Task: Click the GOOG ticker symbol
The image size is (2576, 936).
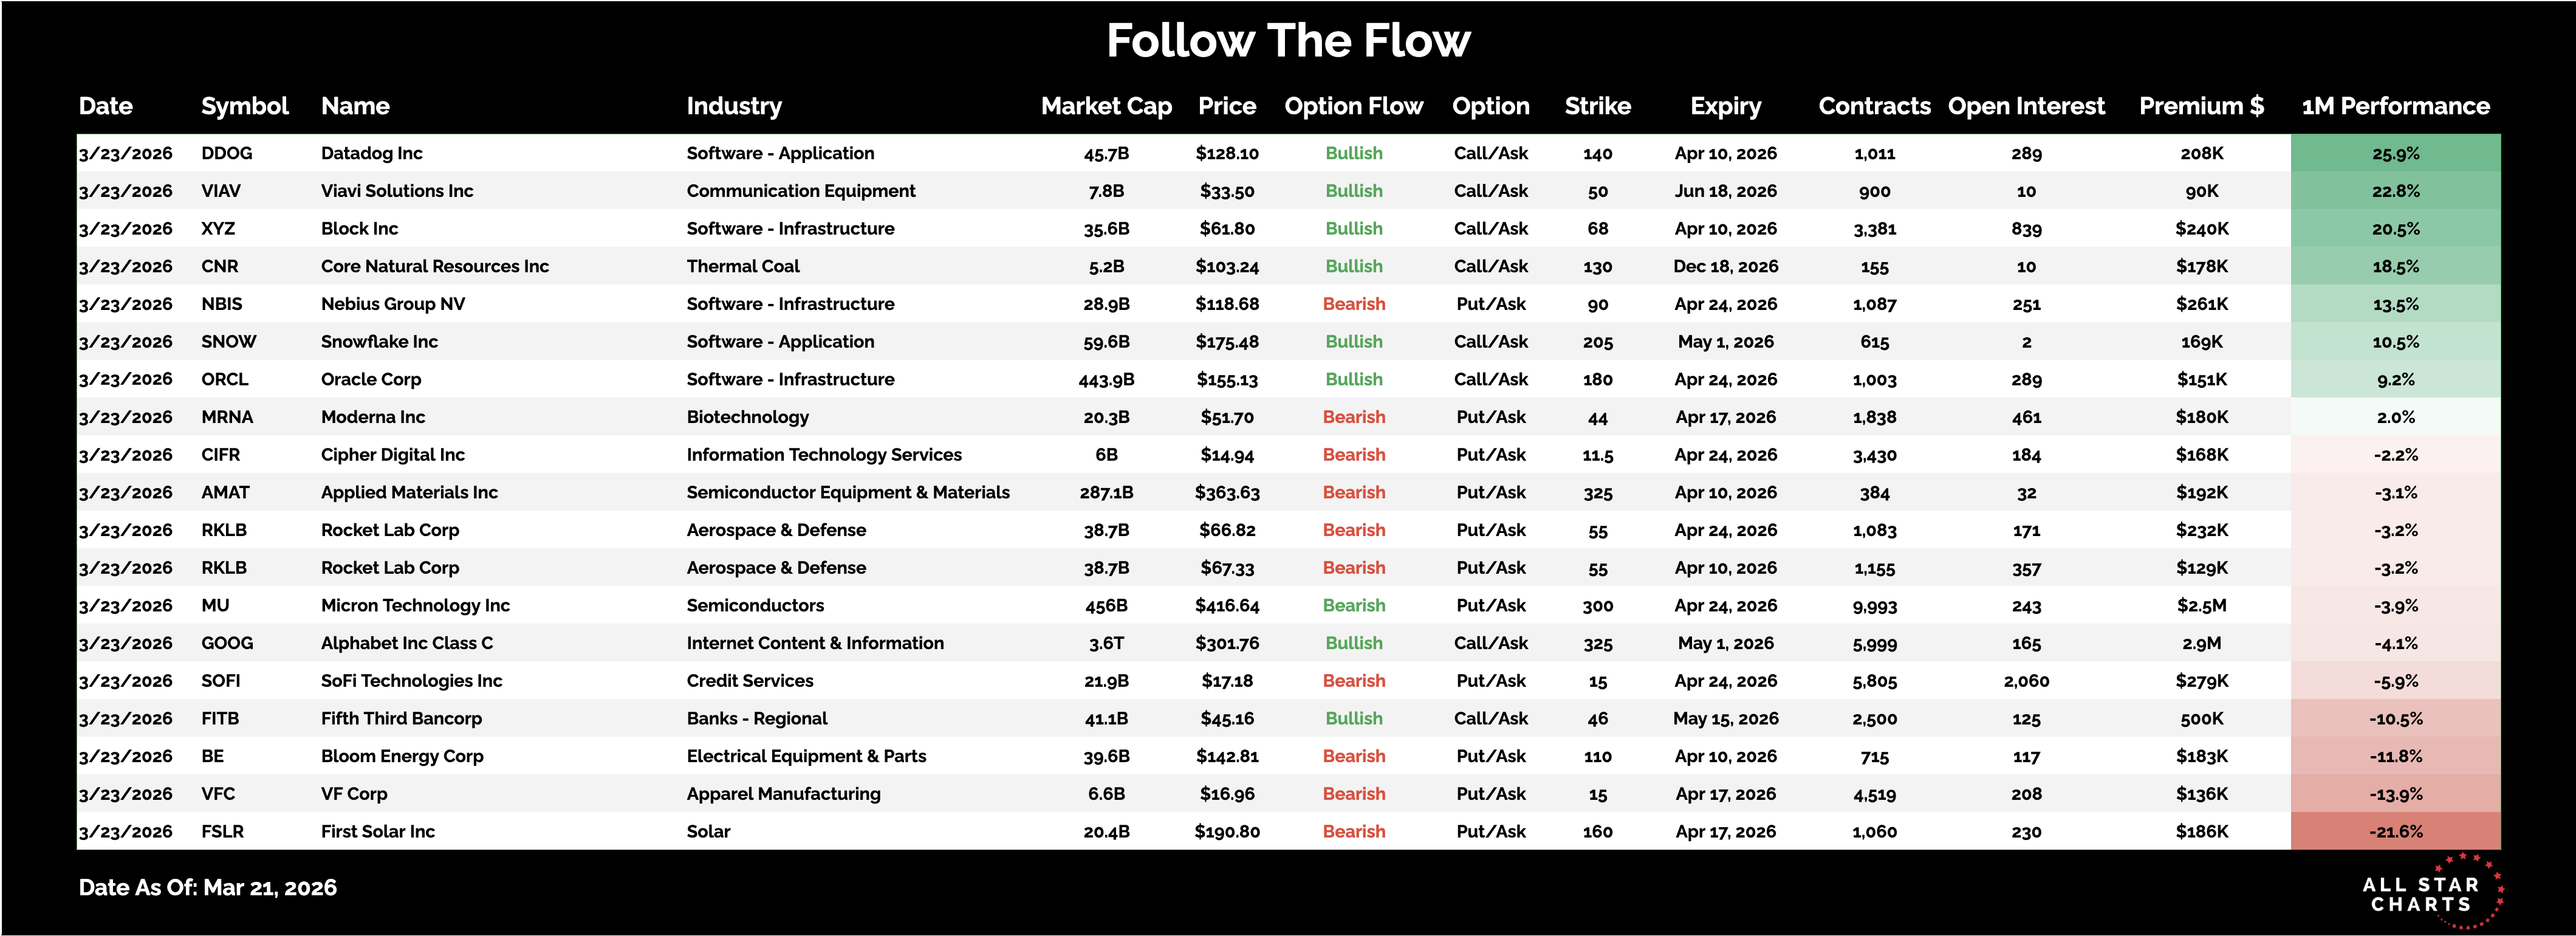Action: tap(227, 643)
